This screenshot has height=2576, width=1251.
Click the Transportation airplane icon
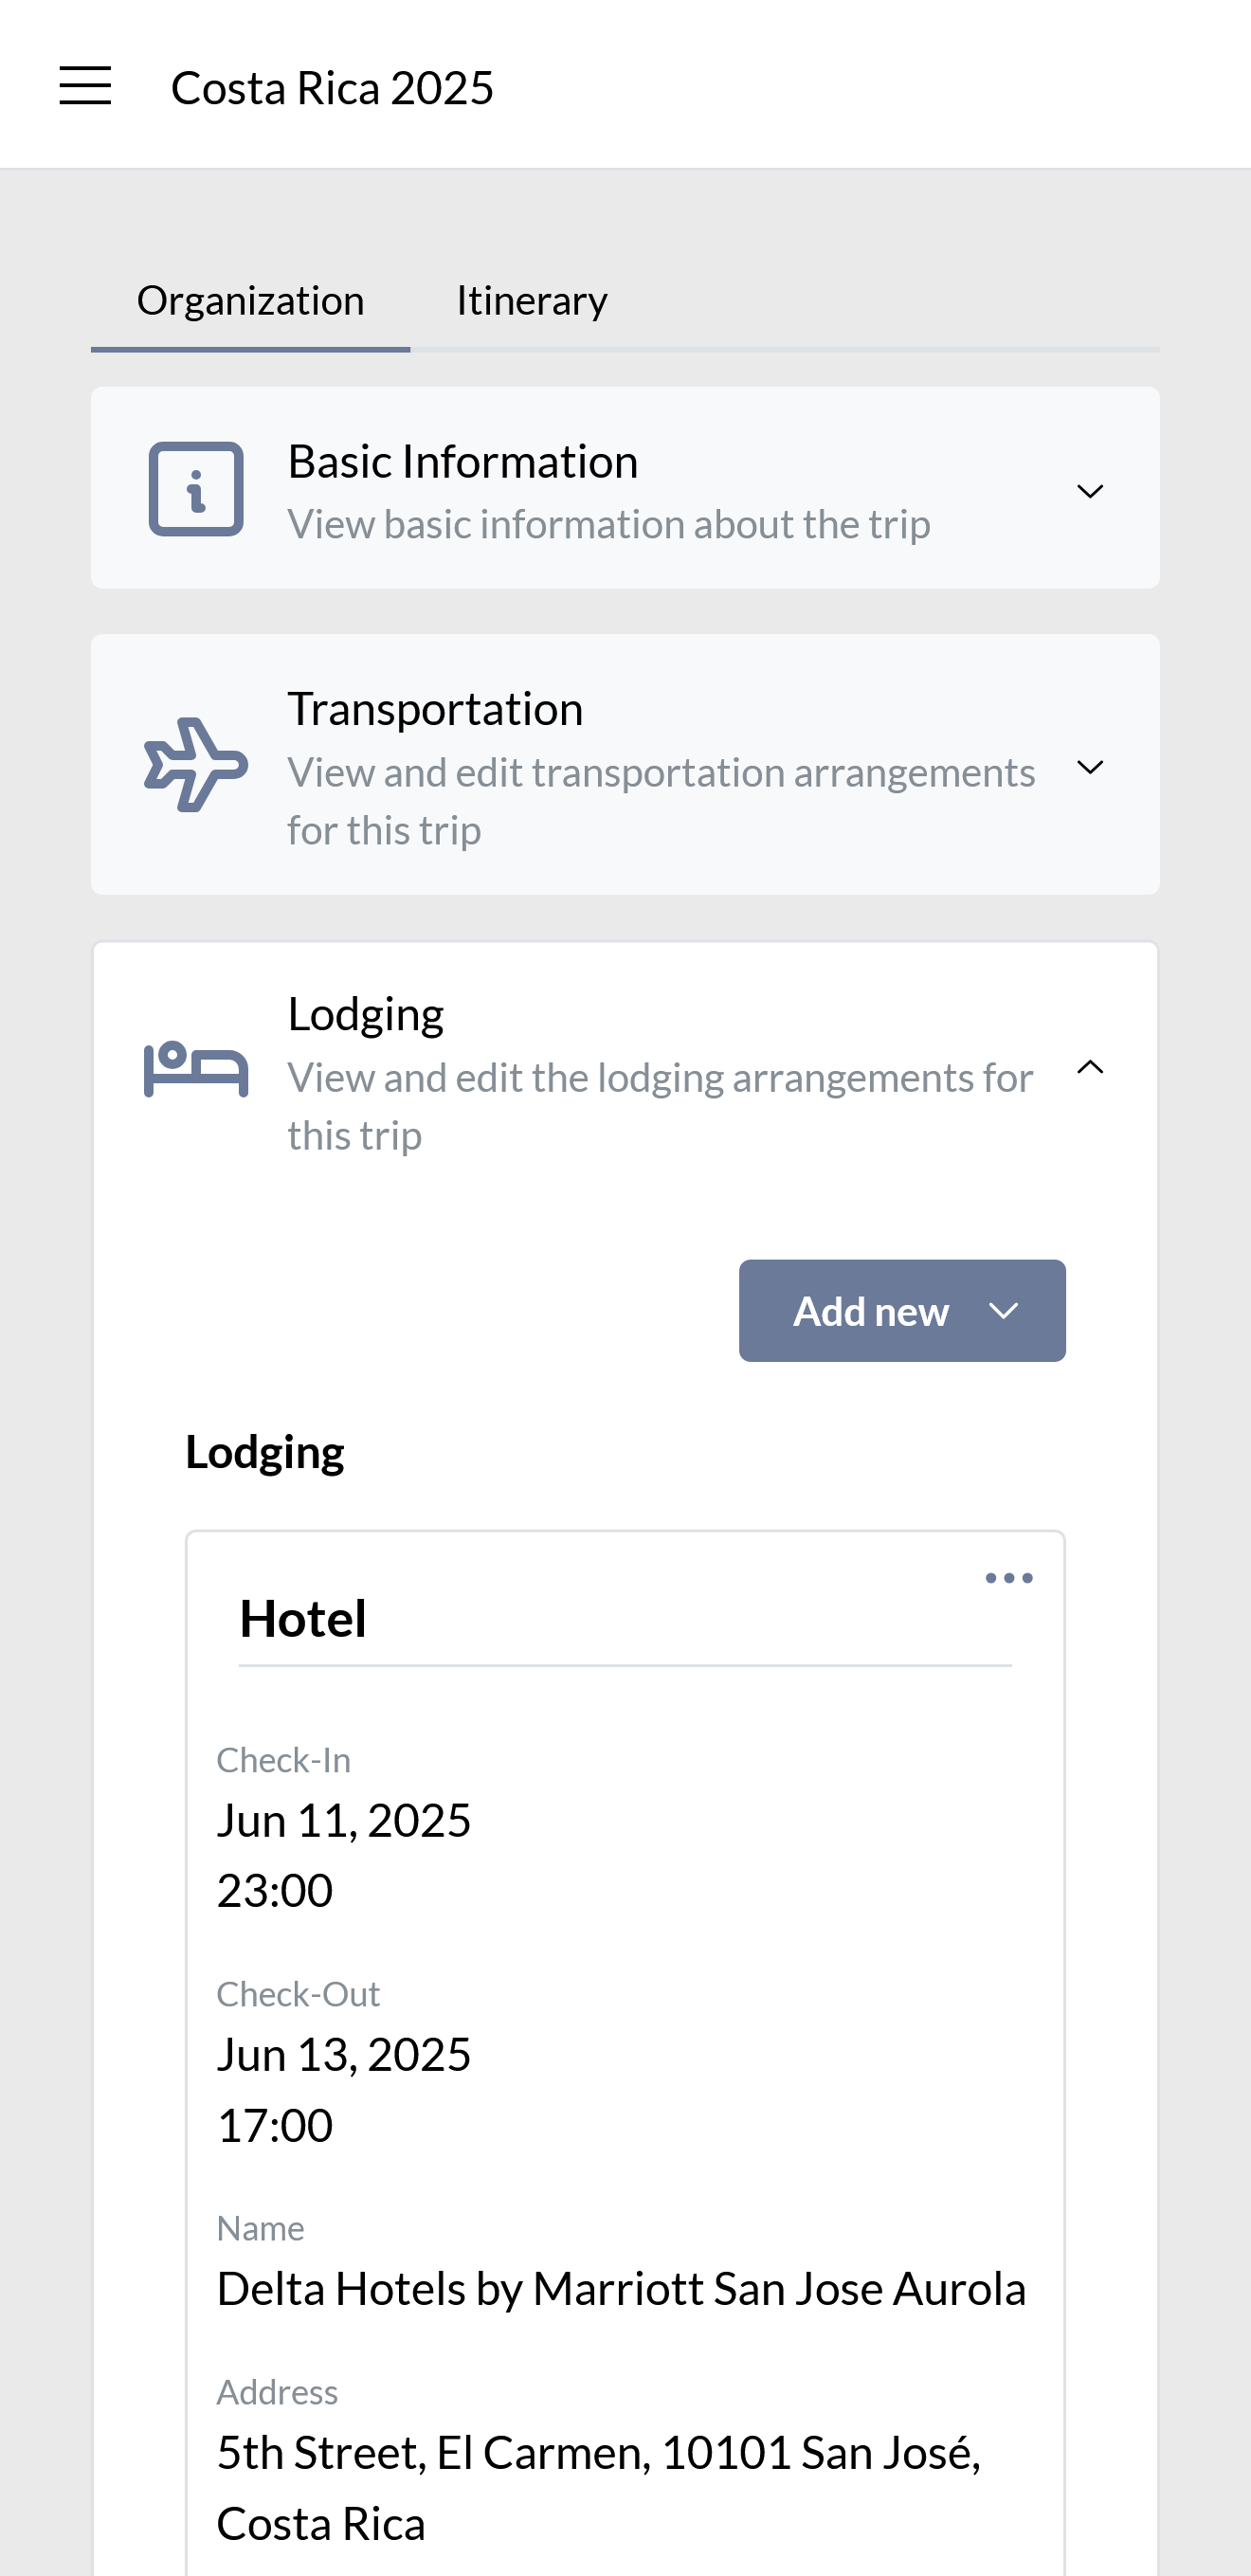click(196, 765)
